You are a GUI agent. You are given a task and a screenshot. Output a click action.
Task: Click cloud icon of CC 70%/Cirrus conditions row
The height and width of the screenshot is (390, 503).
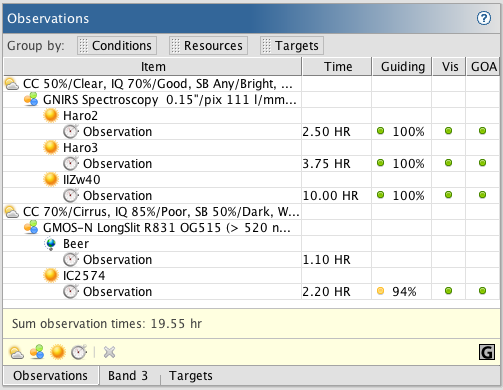[12, 212]
